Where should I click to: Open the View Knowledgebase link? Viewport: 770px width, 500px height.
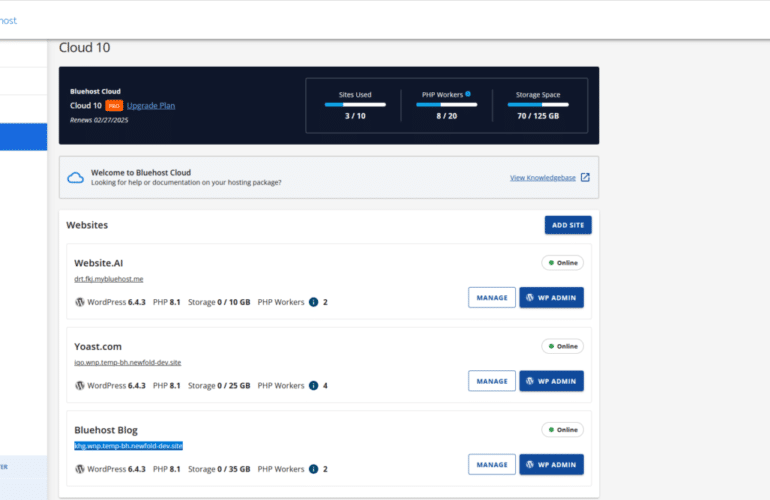(x=543, y=178)
